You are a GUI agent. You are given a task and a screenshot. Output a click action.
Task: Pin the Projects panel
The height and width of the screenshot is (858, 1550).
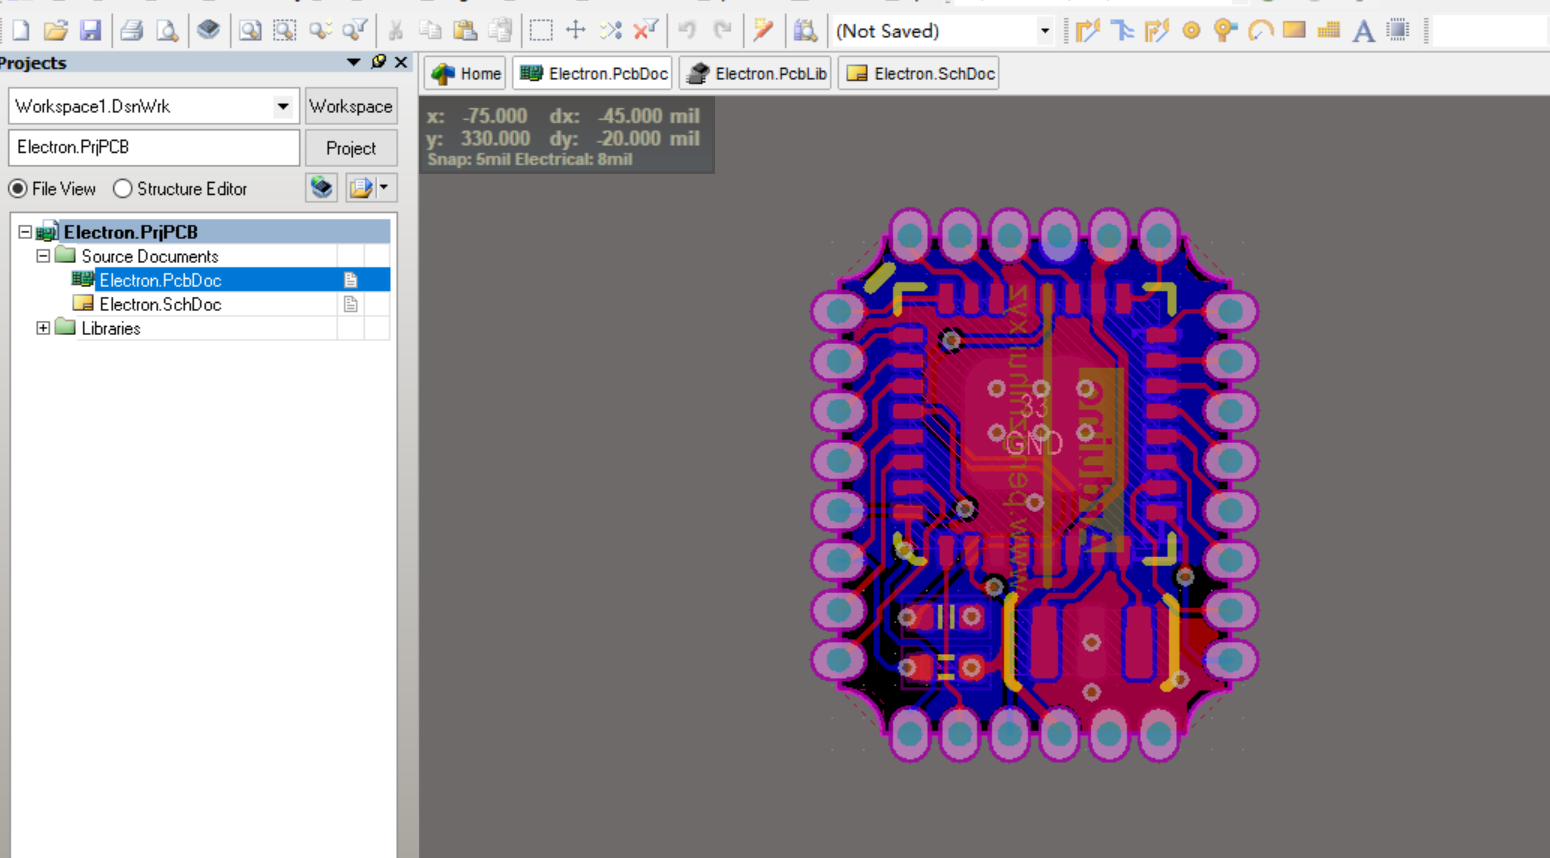(378, 62)
